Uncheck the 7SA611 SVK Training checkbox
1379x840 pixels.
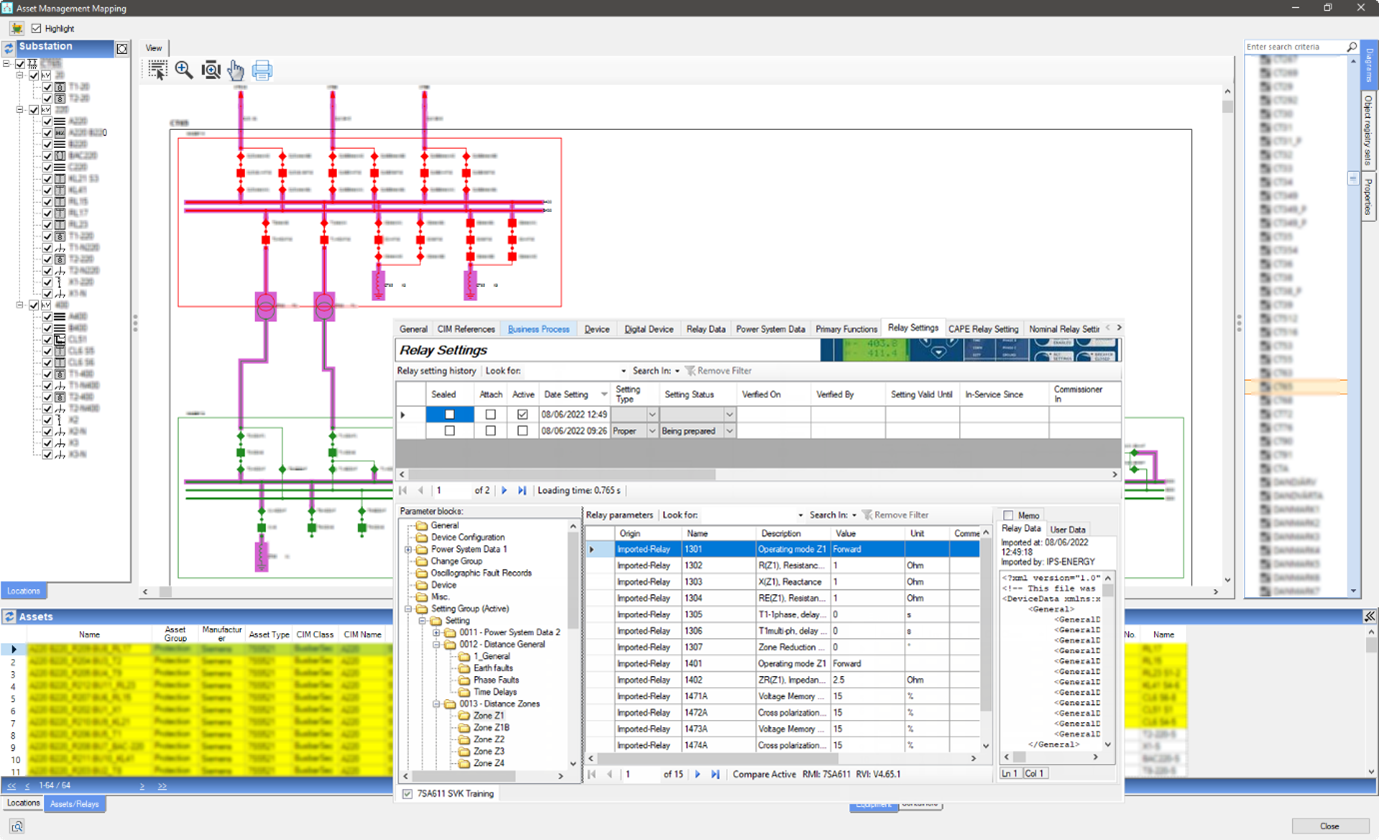click(x=407, y=794)
